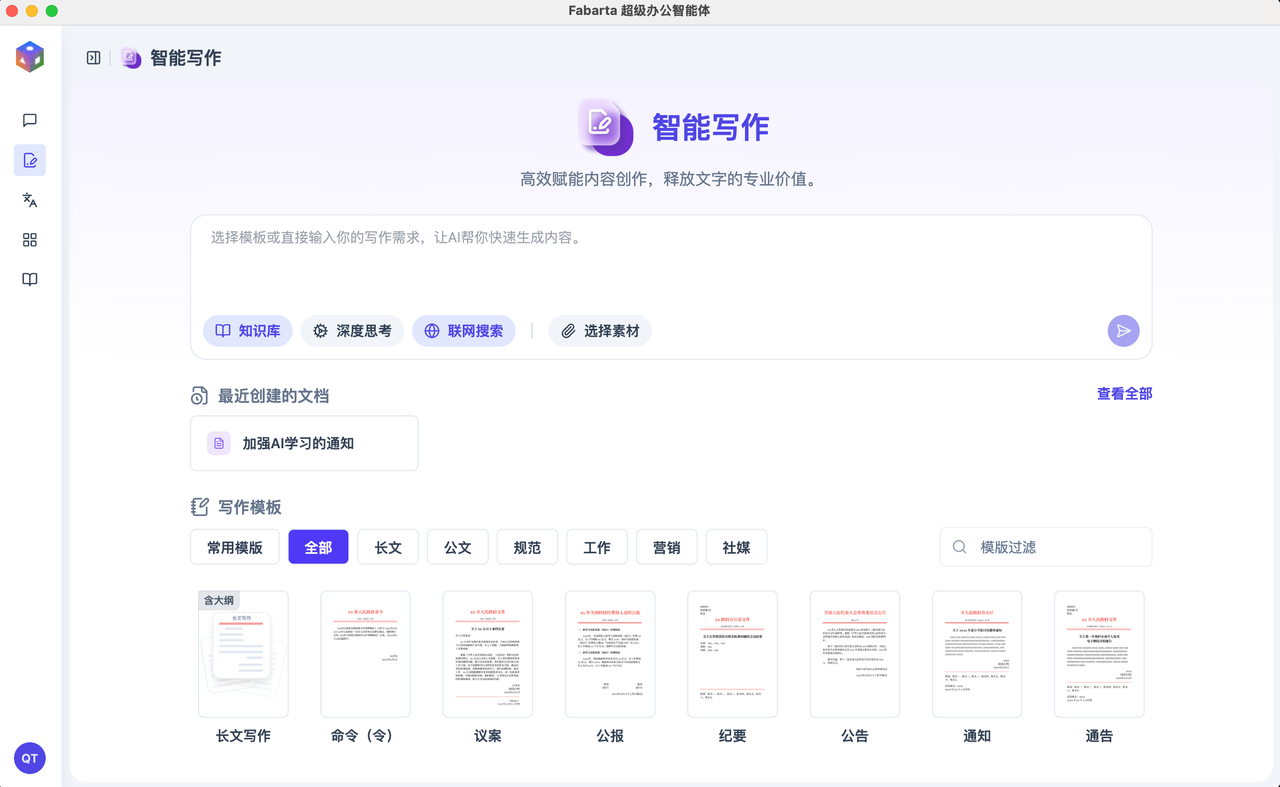
Task: Click the 模版过滤 search field
Action: pyautogui.click(x=1046, y=547)
